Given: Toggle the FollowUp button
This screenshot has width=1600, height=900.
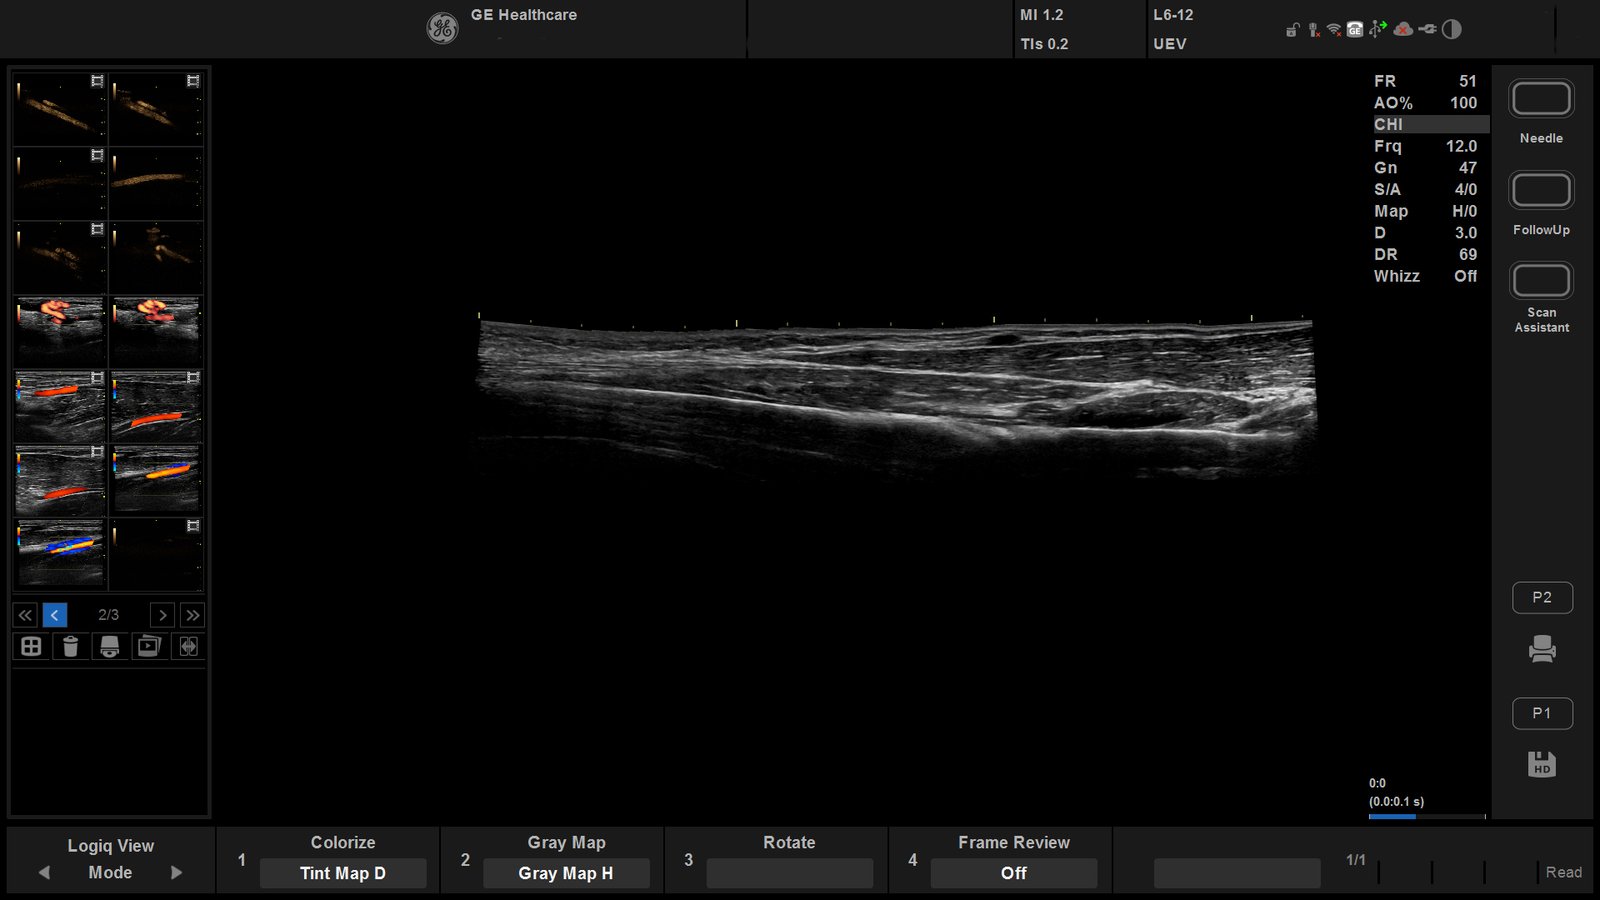Looking at the screenshot, I should pyautogui.click(x=1541, y=191).
